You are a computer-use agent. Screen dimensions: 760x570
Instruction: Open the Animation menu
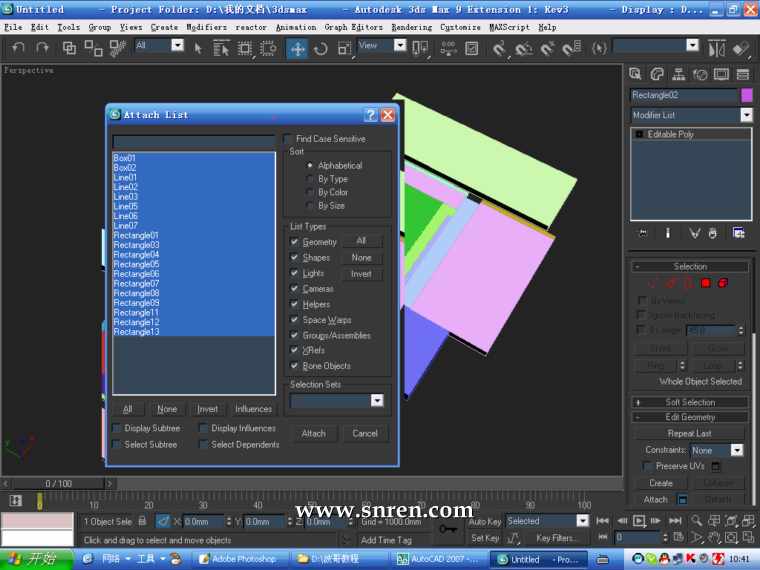(296, 28)
